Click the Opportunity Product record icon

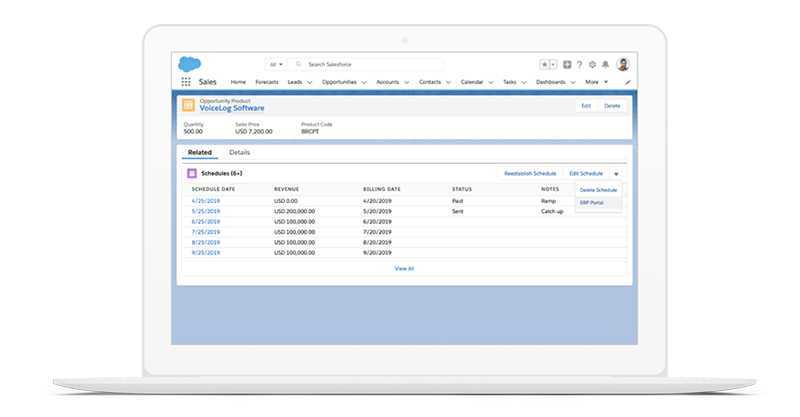pyautogui.click(x=188, y=105)
